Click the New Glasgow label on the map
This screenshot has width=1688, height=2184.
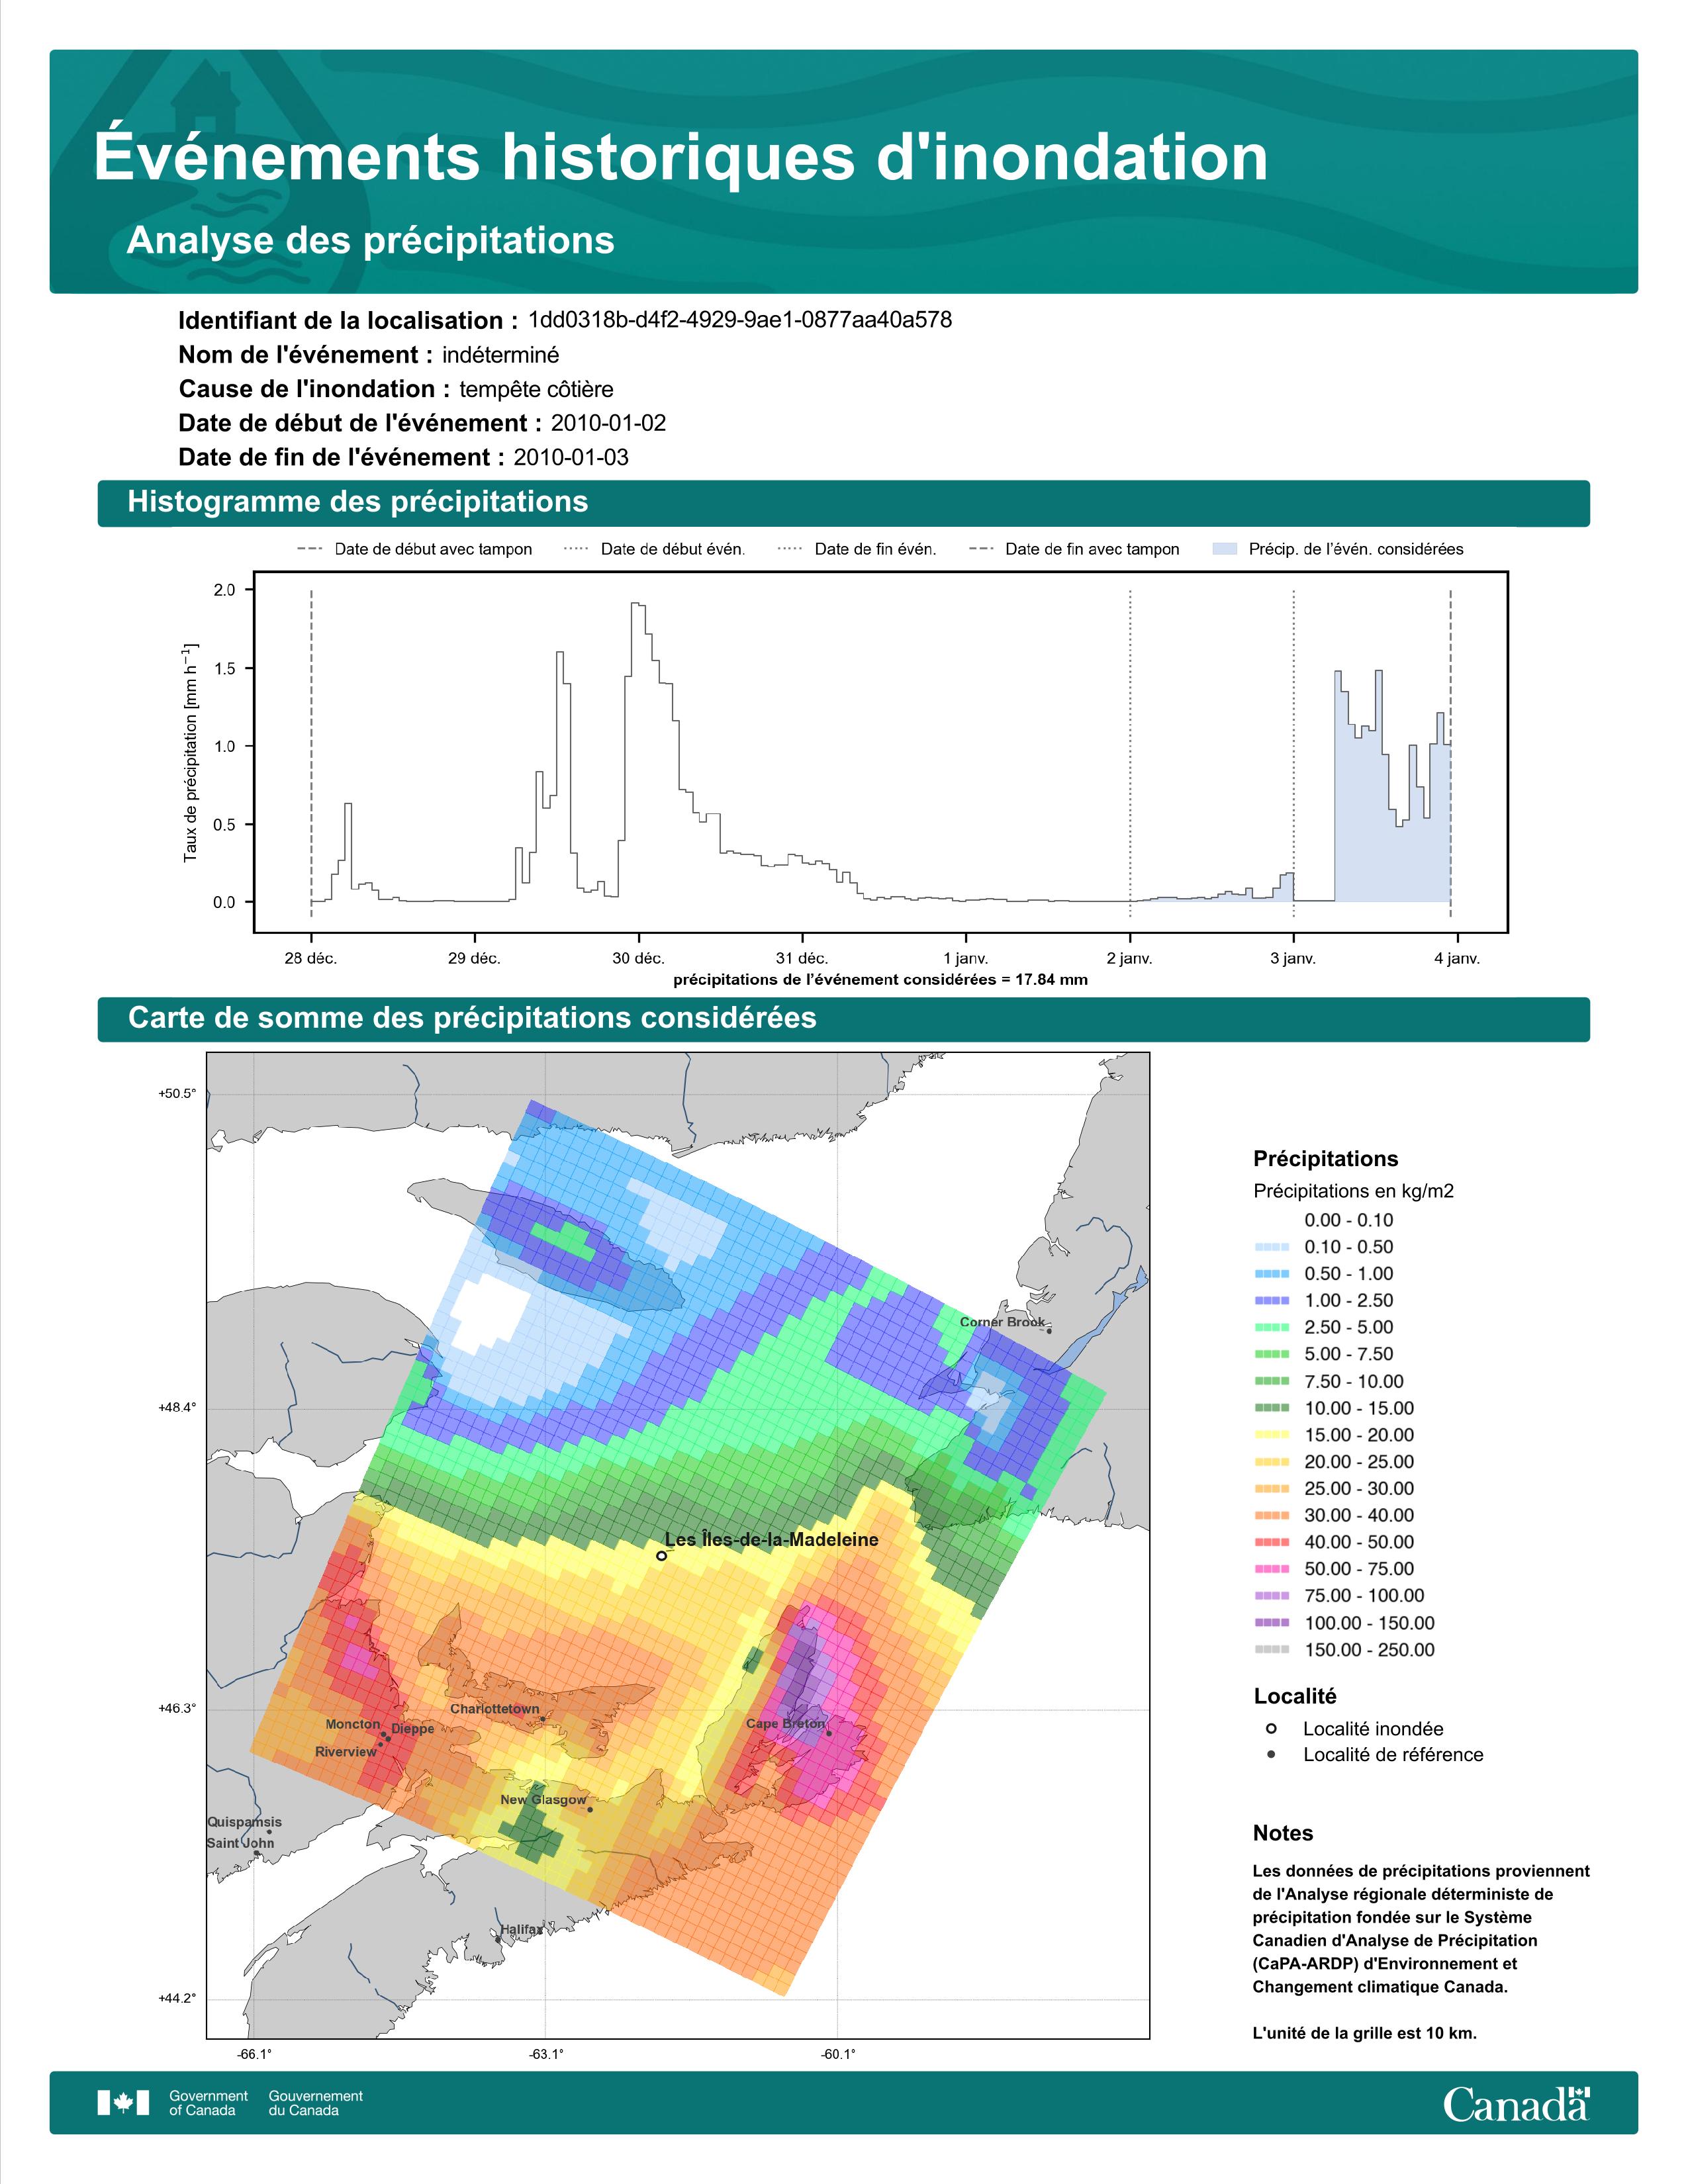coord(543,1800)
